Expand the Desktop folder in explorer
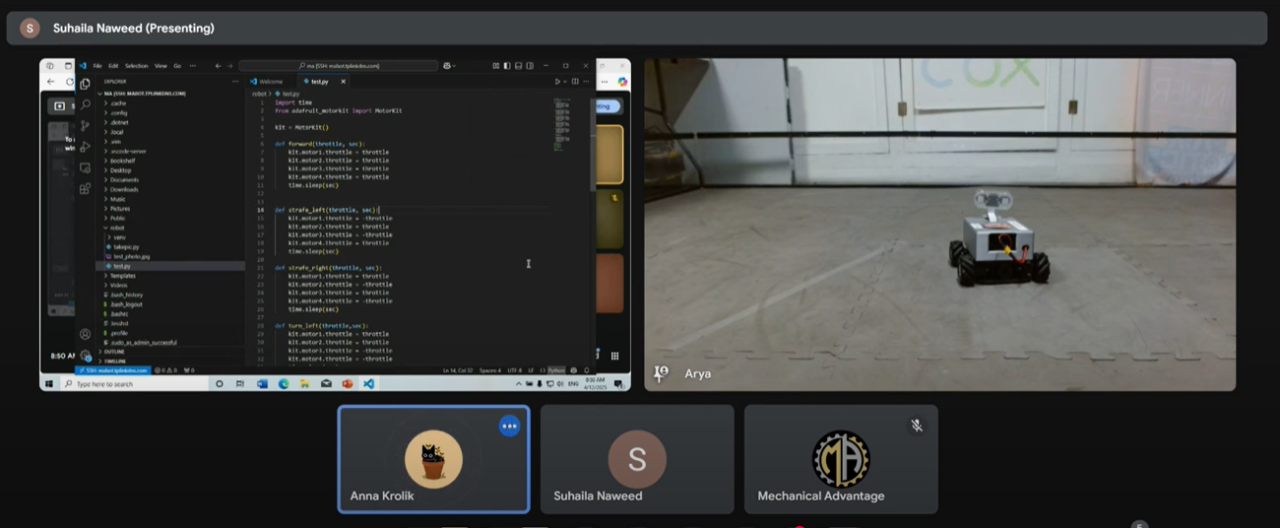 (170, 170)
